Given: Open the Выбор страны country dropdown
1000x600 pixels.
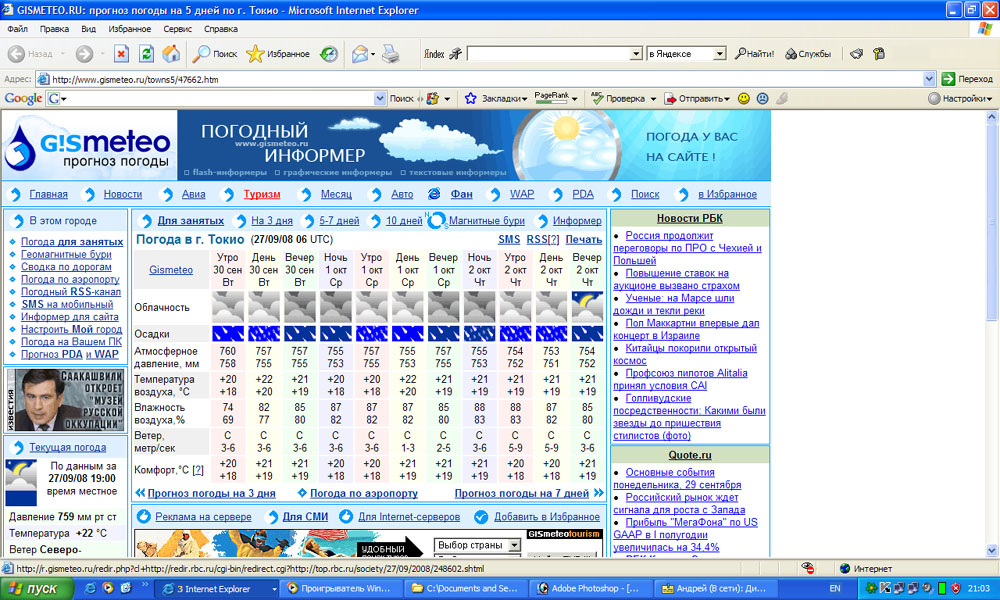Looking at the screenshot, I should (x=478, y=546).
